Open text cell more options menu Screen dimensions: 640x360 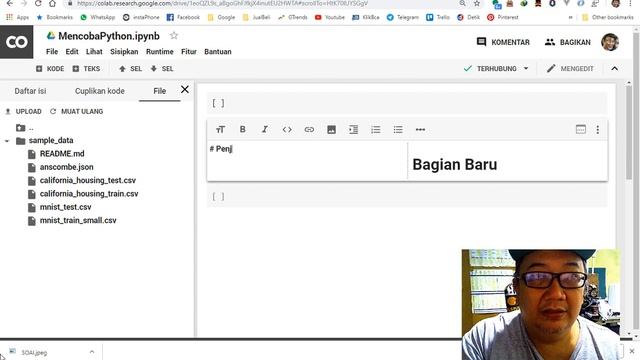[598, 129]
